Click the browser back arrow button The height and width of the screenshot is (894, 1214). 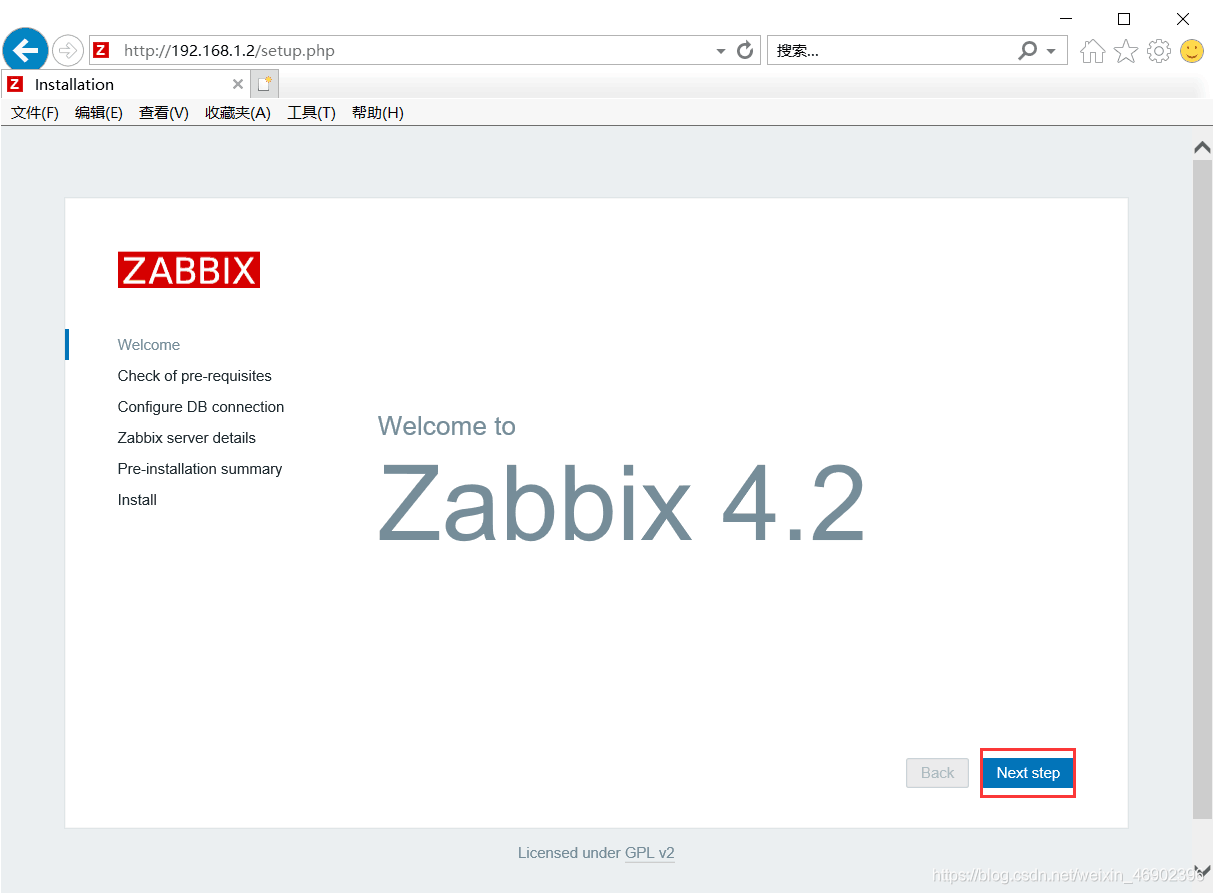25,49
